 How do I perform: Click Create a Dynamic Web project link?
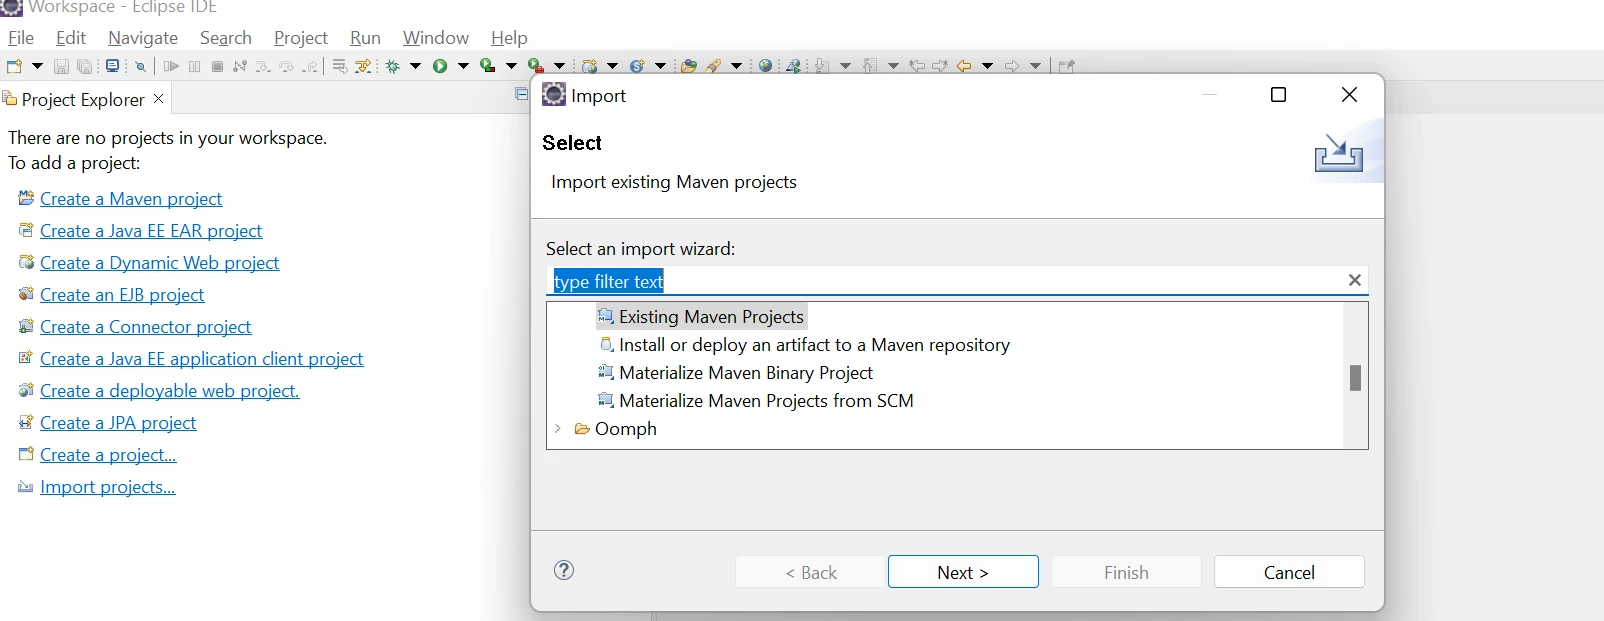(160, 263)
